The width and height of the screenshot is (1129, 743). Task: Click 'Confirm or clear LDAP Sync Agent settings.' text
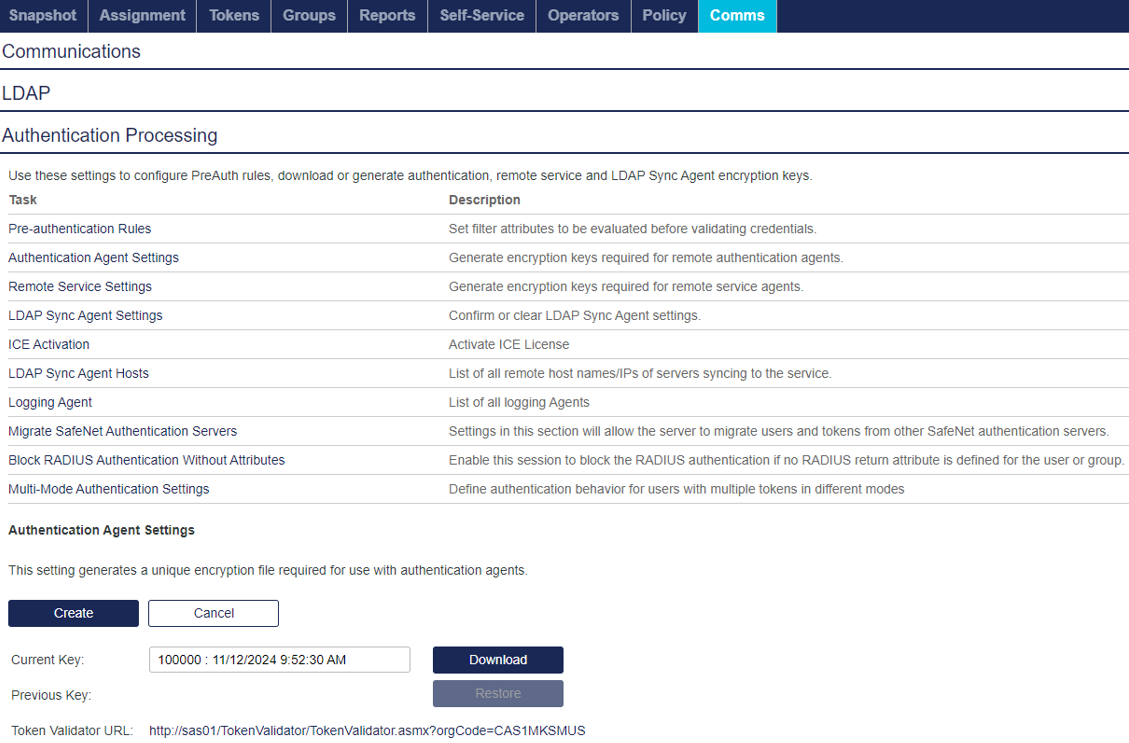pyautogui.click(x=575, y=315)
